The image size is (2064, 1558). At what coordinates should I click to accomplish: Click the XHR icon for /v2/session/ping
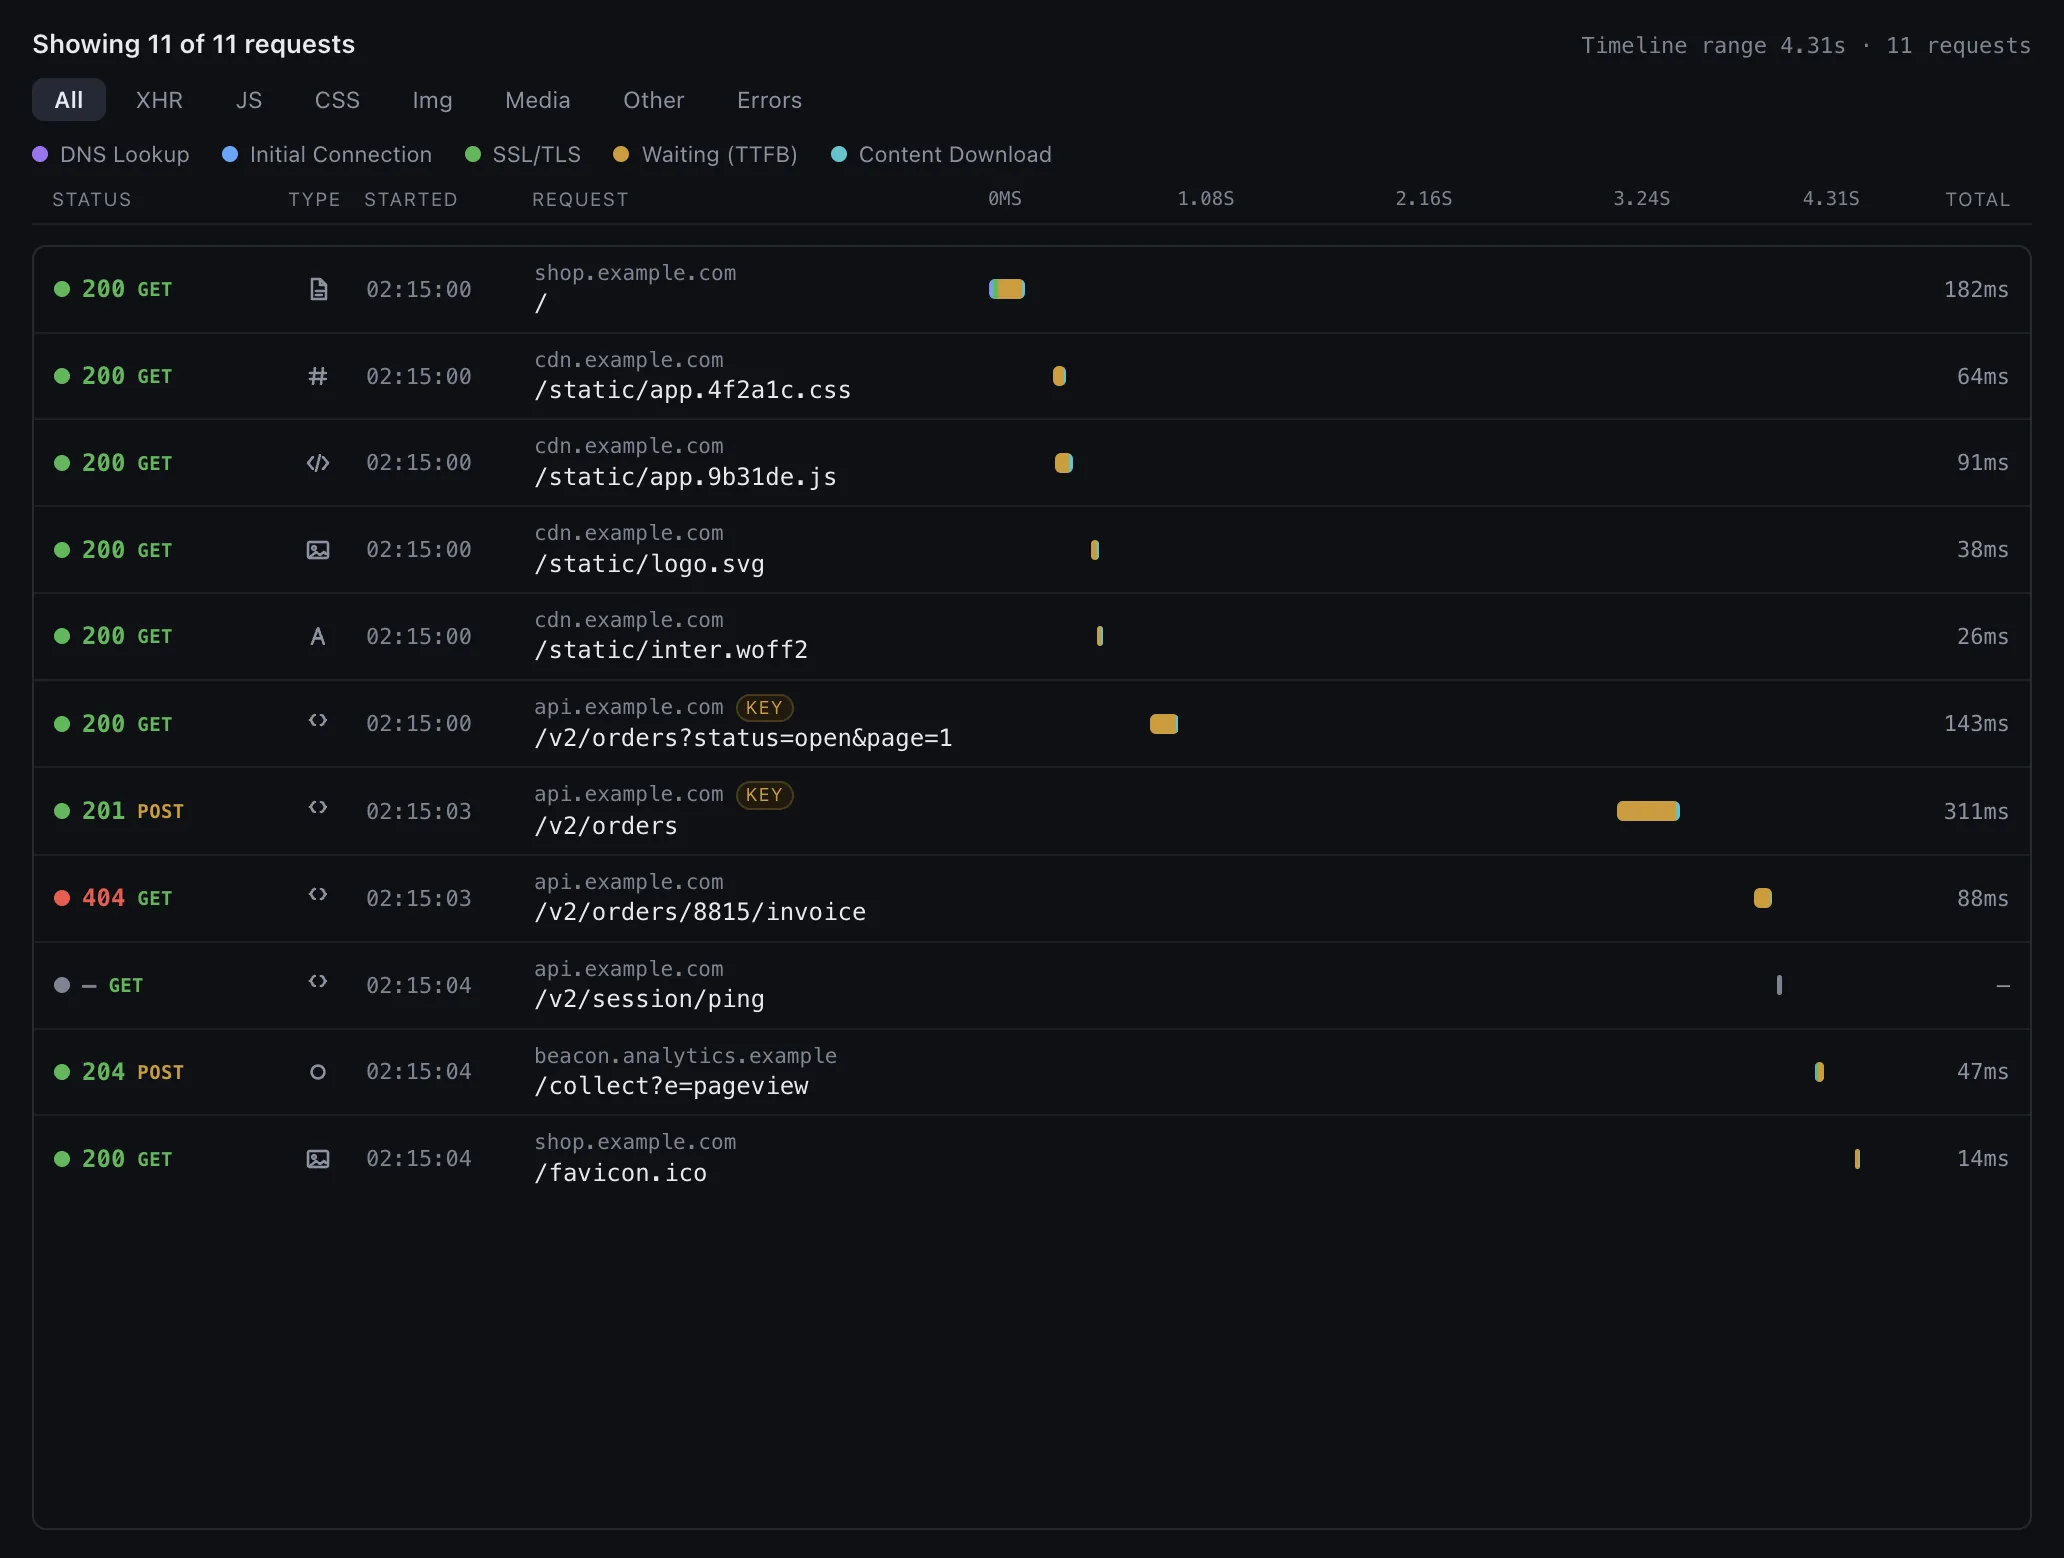(318, 981)
